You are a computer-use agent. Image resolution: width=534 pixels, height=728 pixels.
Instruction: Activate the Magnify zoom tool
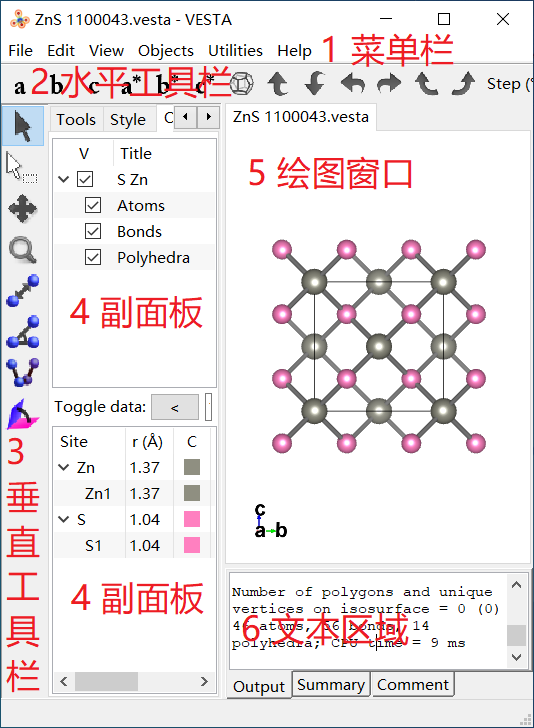pyautogui.click(x=23, y=250)
